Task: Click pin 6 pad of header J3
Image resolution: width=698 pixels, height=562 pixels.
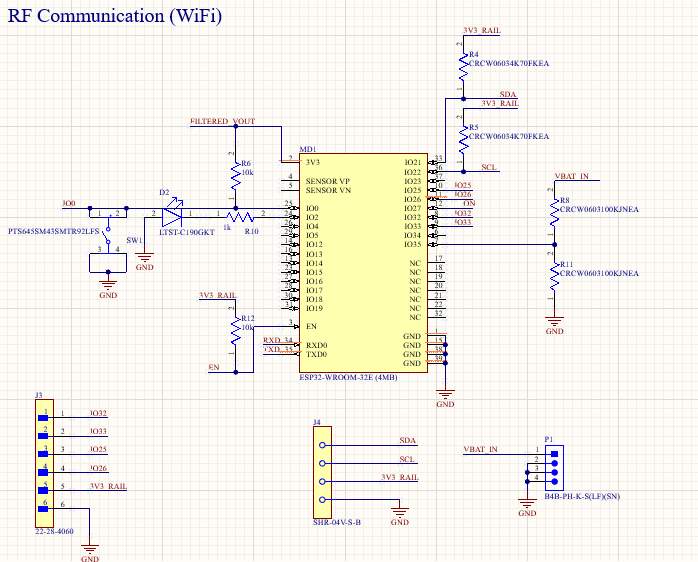Action: pos(43,509)
